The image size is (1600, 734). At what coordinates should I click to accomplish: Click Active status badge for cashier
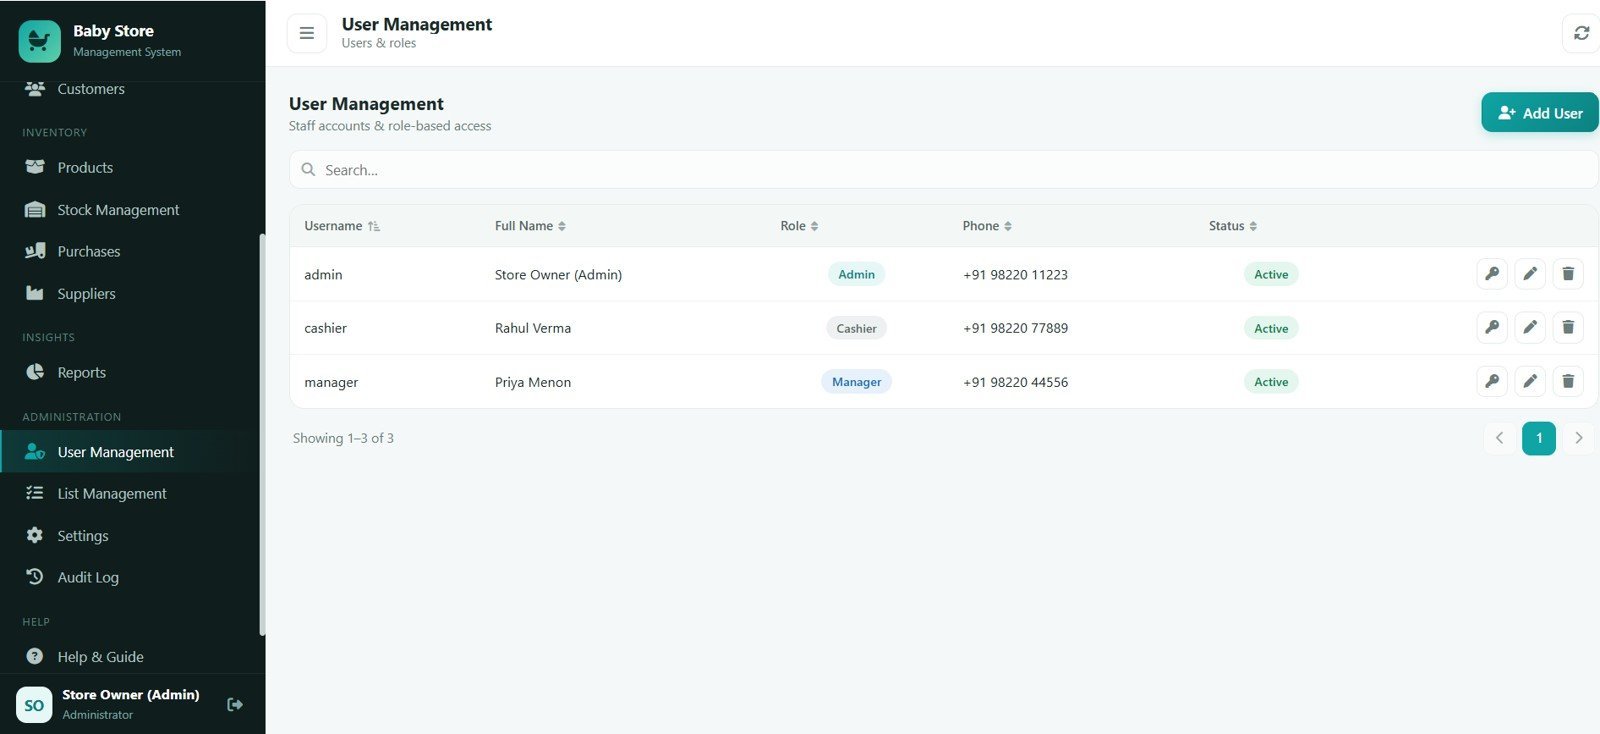(x=1271, y=328)
